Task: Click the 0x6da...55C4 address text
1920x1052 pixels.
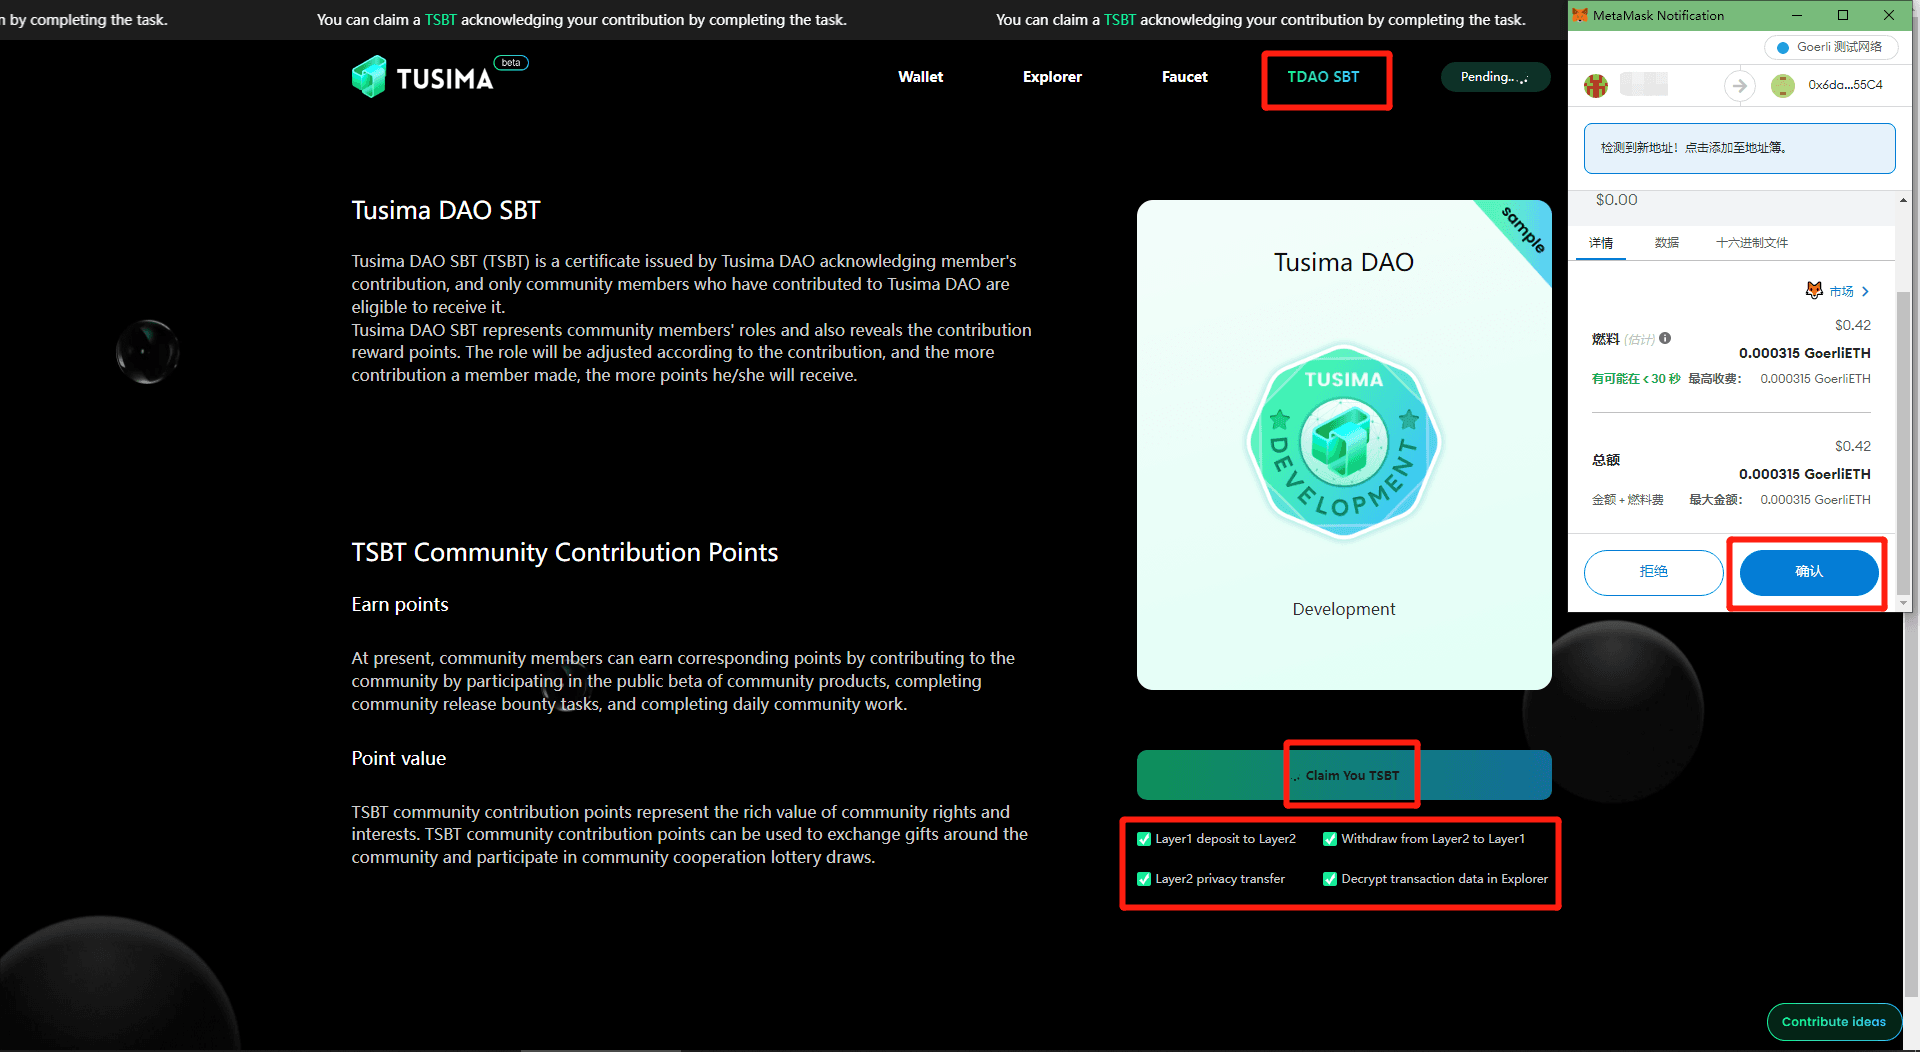Action: 1845,85
